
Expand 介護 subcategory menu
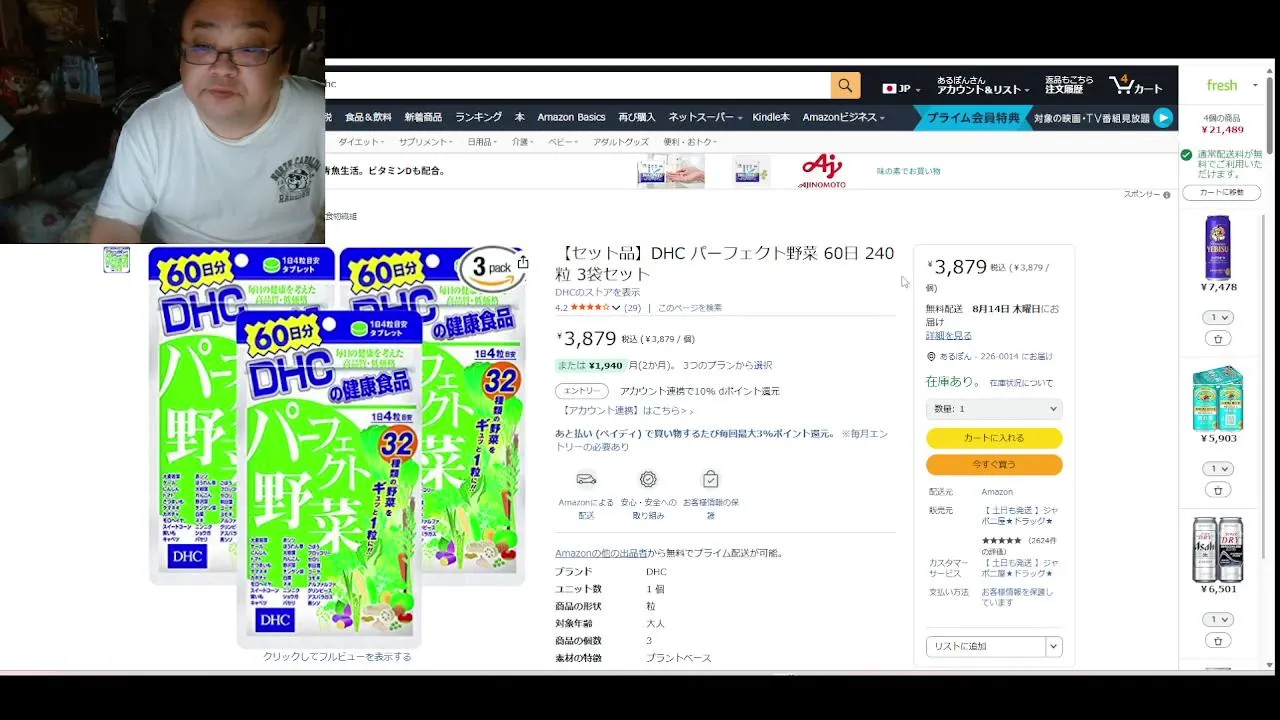pyautogui.click(x=522, y=142)
